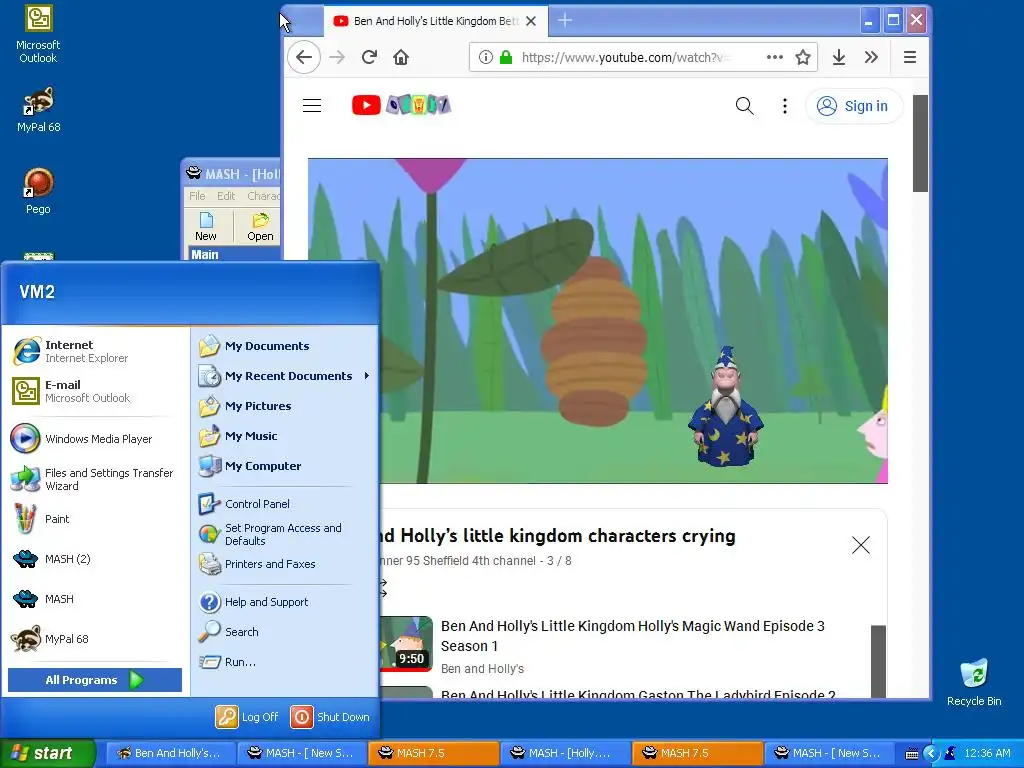
Task: Click the taskbar clock 12:36 AM
Action: point(987,754)
